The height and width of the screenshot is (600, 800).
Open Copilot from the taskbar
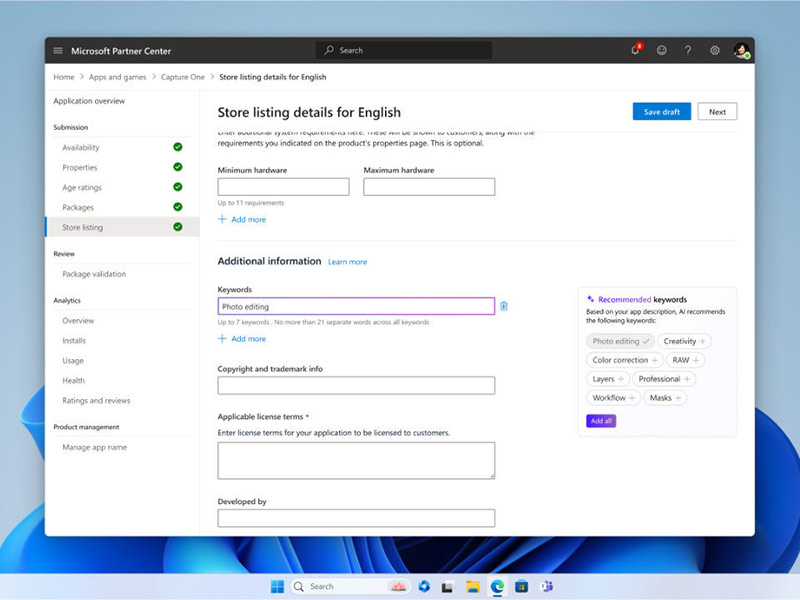[x=424, y=586]
